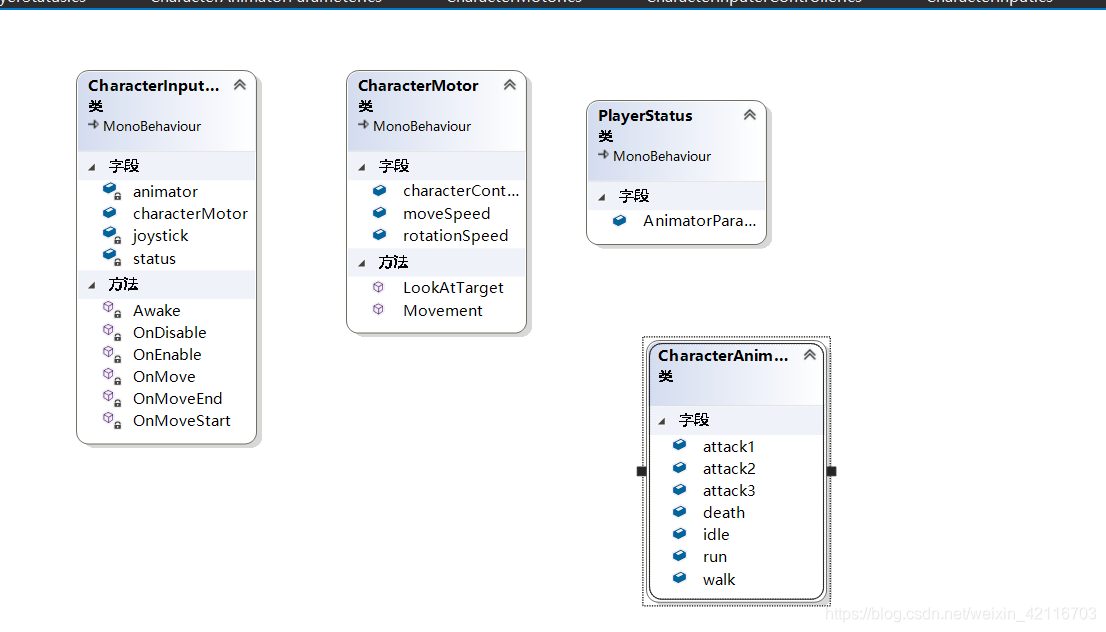Click the attack1 field icon

point(679,444)
